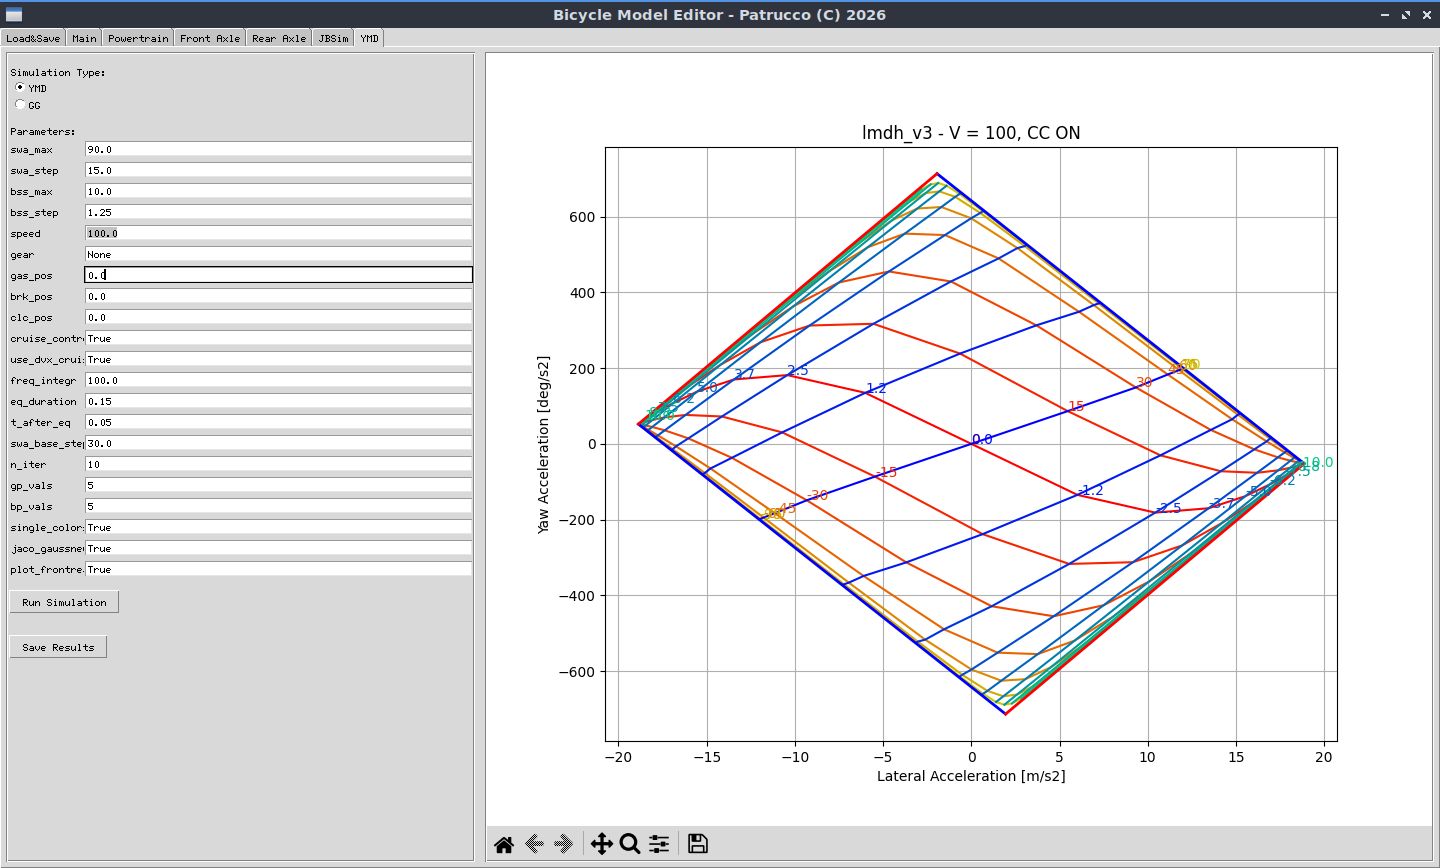Open the Front Axle tab
Viewport: 1440px width, 868px height.
point(210,38)
